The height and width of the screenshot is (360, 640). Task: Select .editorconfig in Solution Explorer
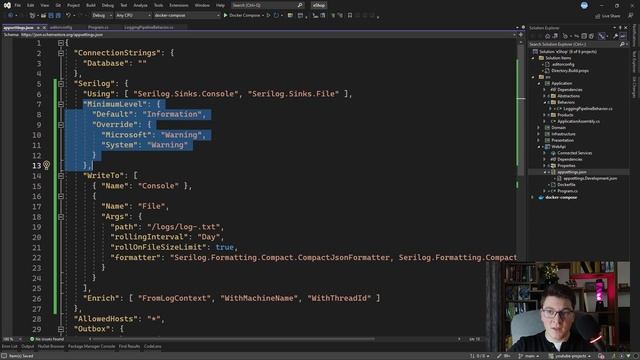[x=563, y=64]
